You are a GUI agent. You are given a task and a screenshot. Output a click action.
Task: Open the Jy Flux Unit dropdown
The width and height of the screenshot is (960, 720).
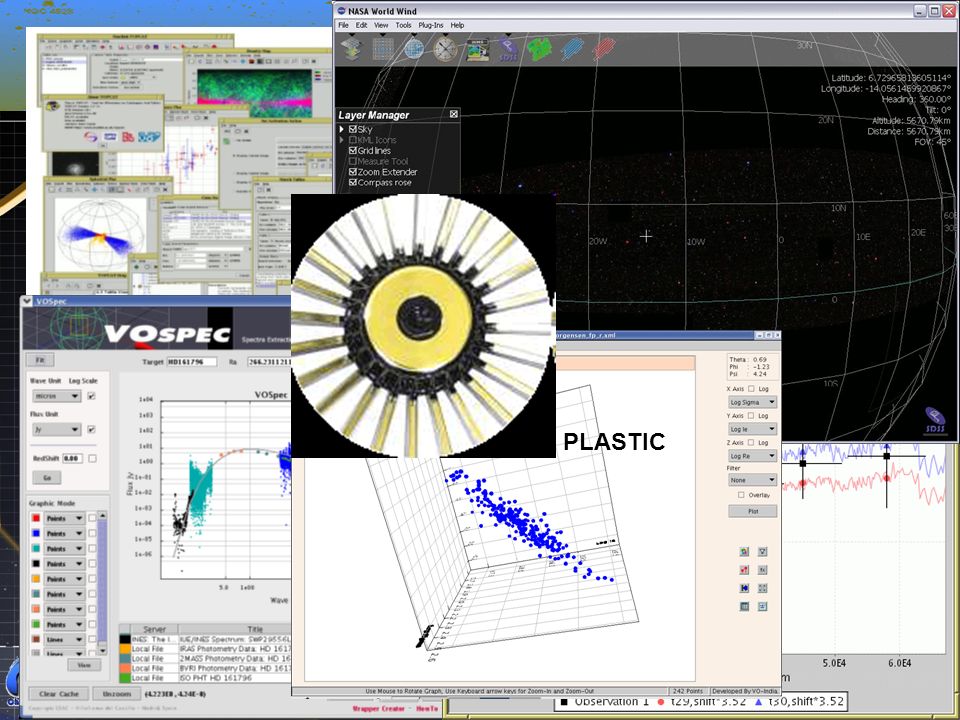[56, 429]
